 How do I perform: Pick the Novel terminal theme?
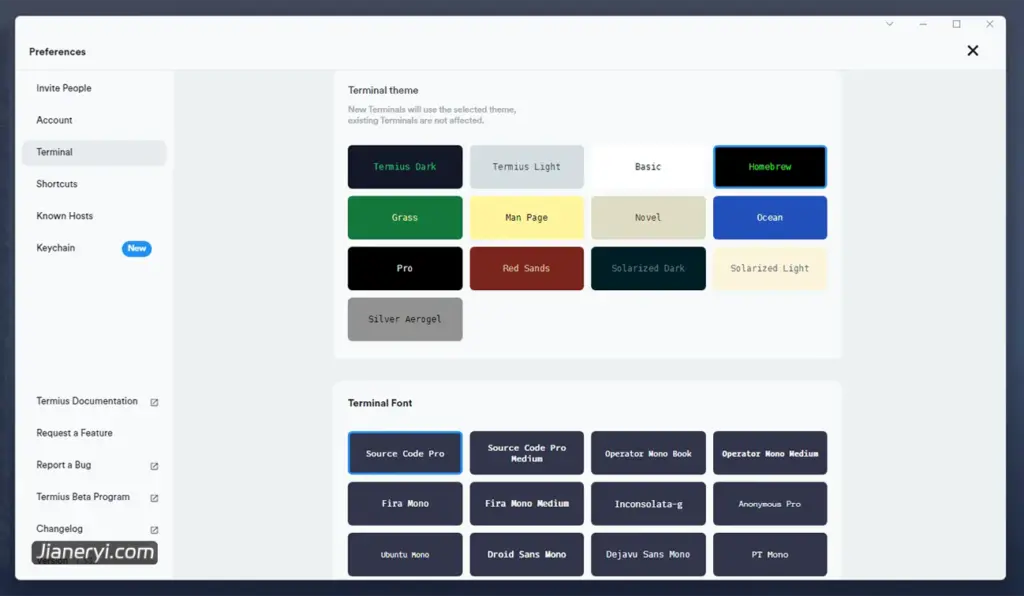pyautogui.click(x=648, y=218)
